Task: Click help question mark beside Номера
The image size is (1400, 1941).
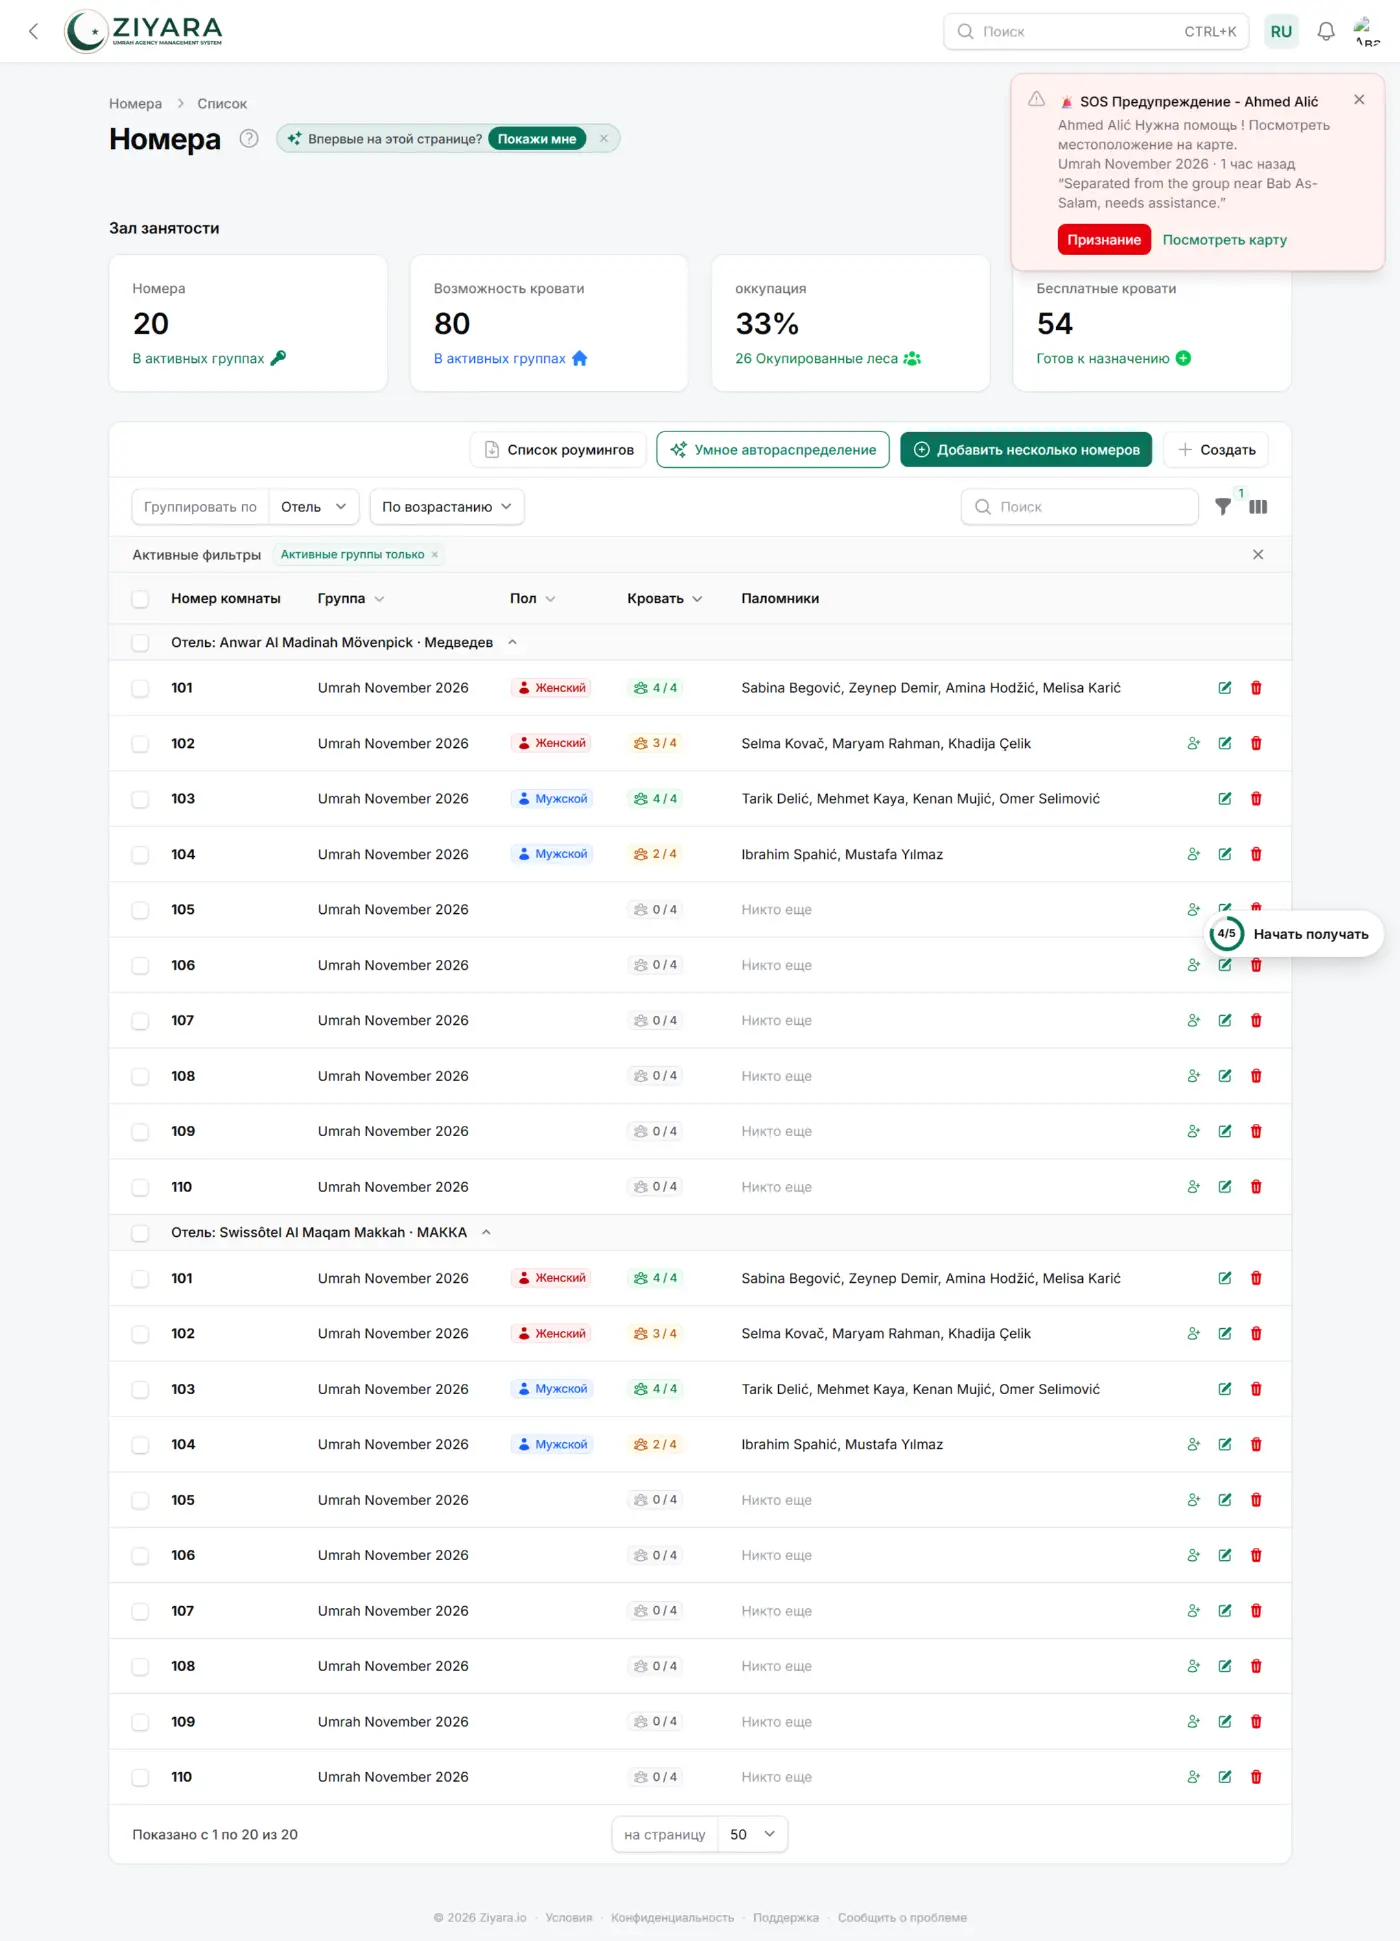Action: 249,139
